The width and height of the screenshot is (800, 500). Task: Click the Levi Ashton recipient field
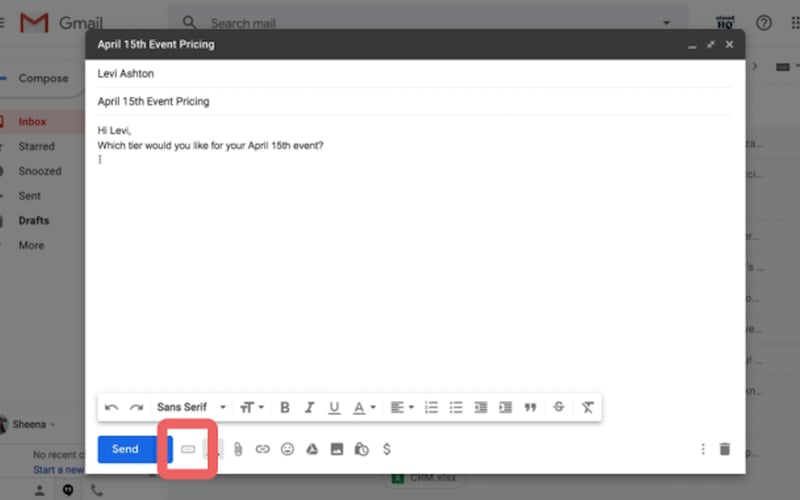tap(414, 73)
